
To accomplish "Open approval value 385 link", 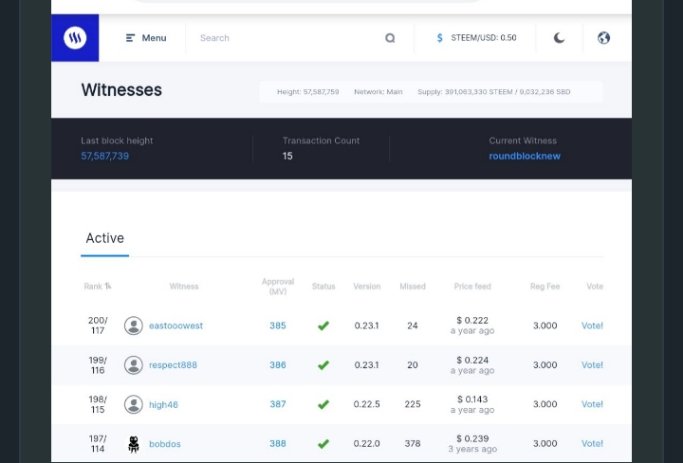I will coord(278,325).
